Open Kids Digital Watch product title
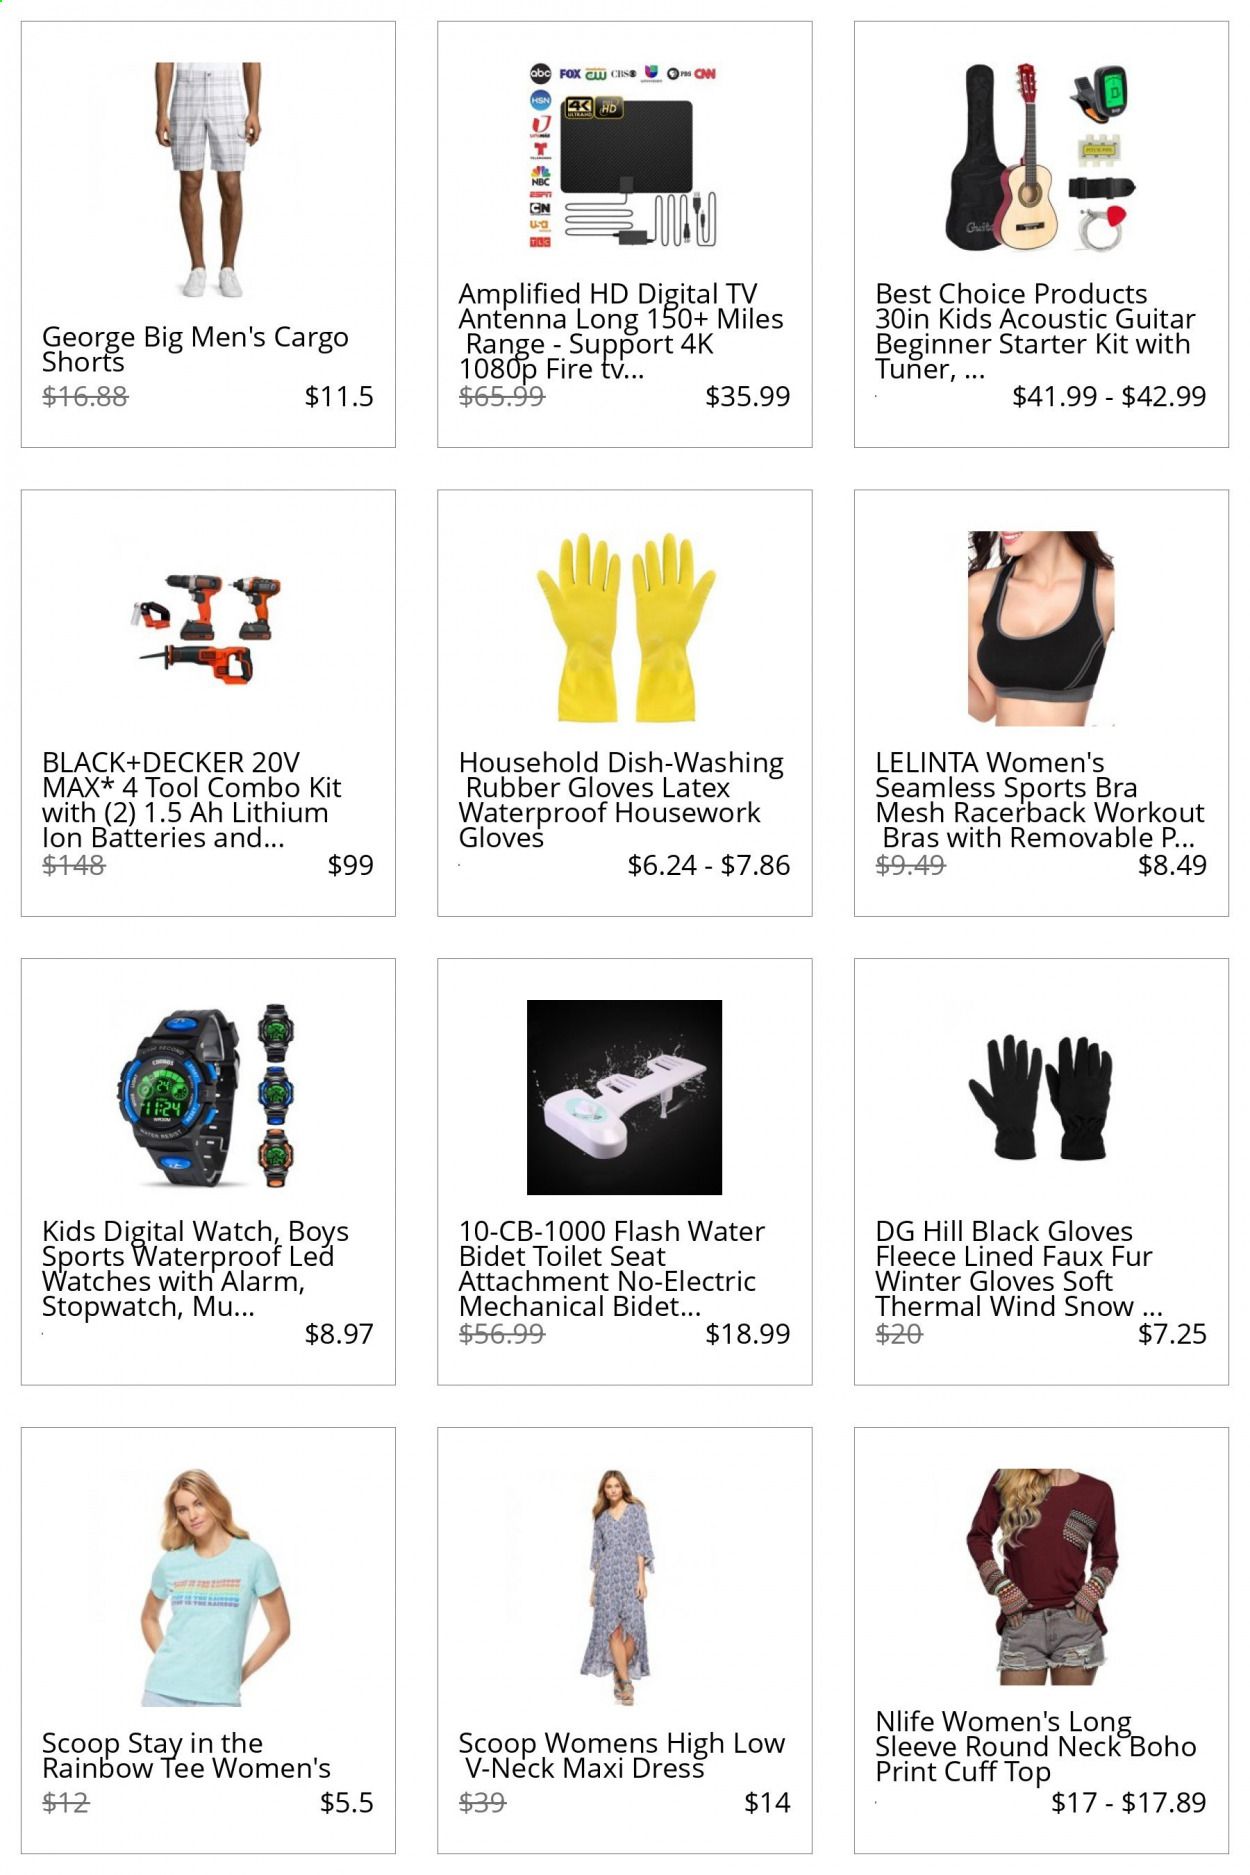 pyautogui.click(x=195, y=1269)
